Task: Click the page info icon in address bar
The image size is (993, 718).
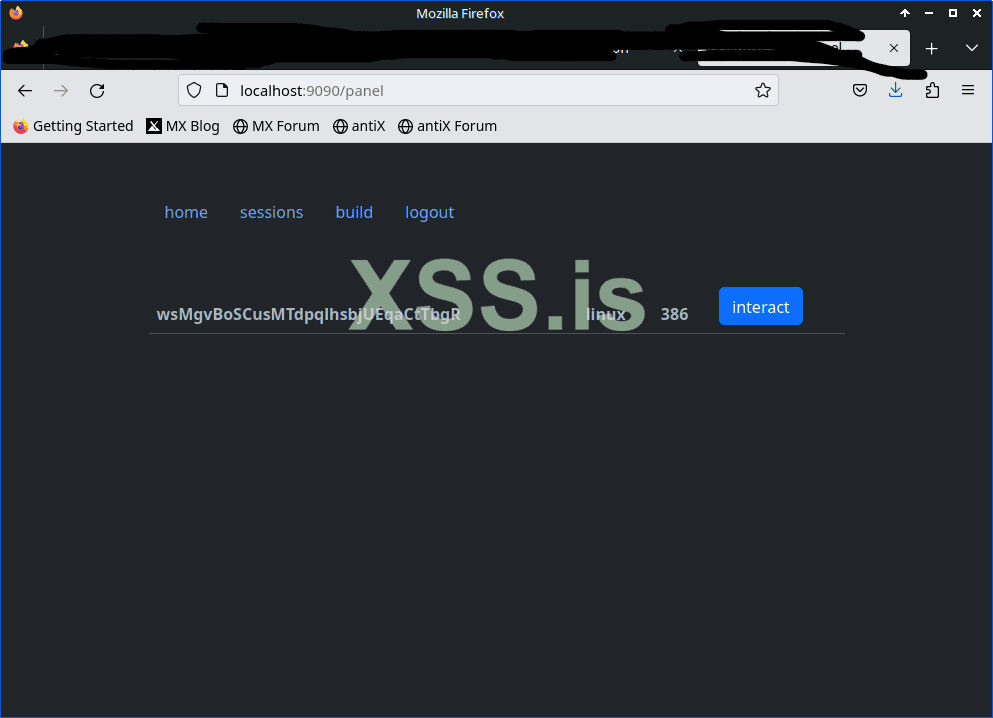Action: [222, 91]
